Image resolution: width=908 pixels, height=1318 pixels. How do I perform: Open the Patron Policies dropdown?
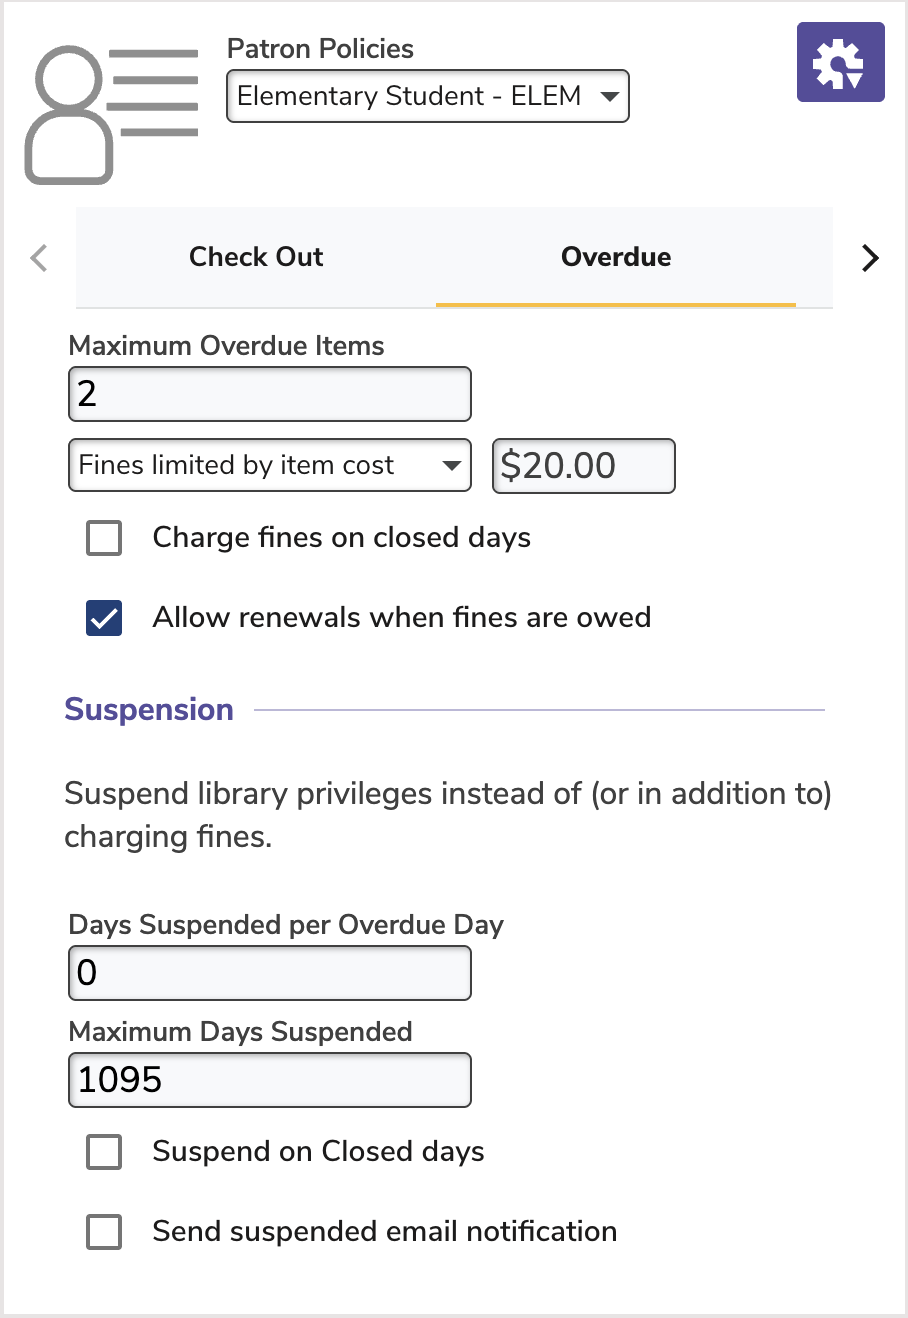point(427,96)
